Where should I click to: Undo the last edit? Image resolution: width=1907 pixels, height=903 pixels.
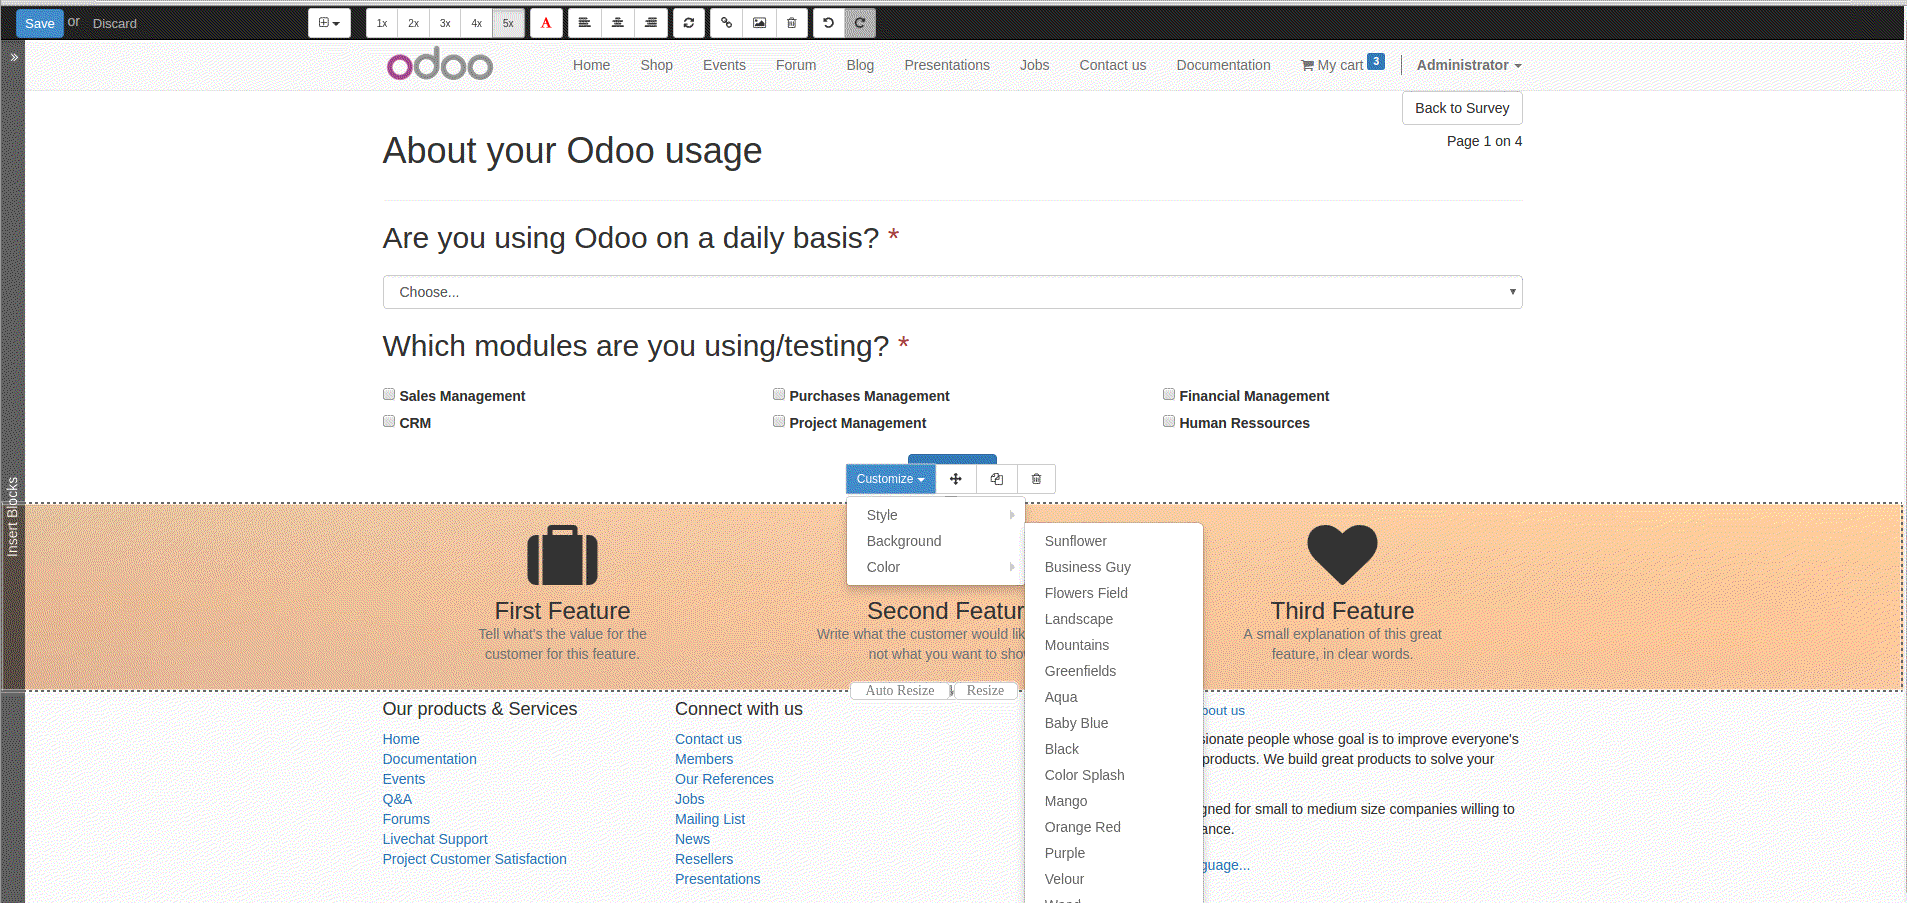(828, 23)
